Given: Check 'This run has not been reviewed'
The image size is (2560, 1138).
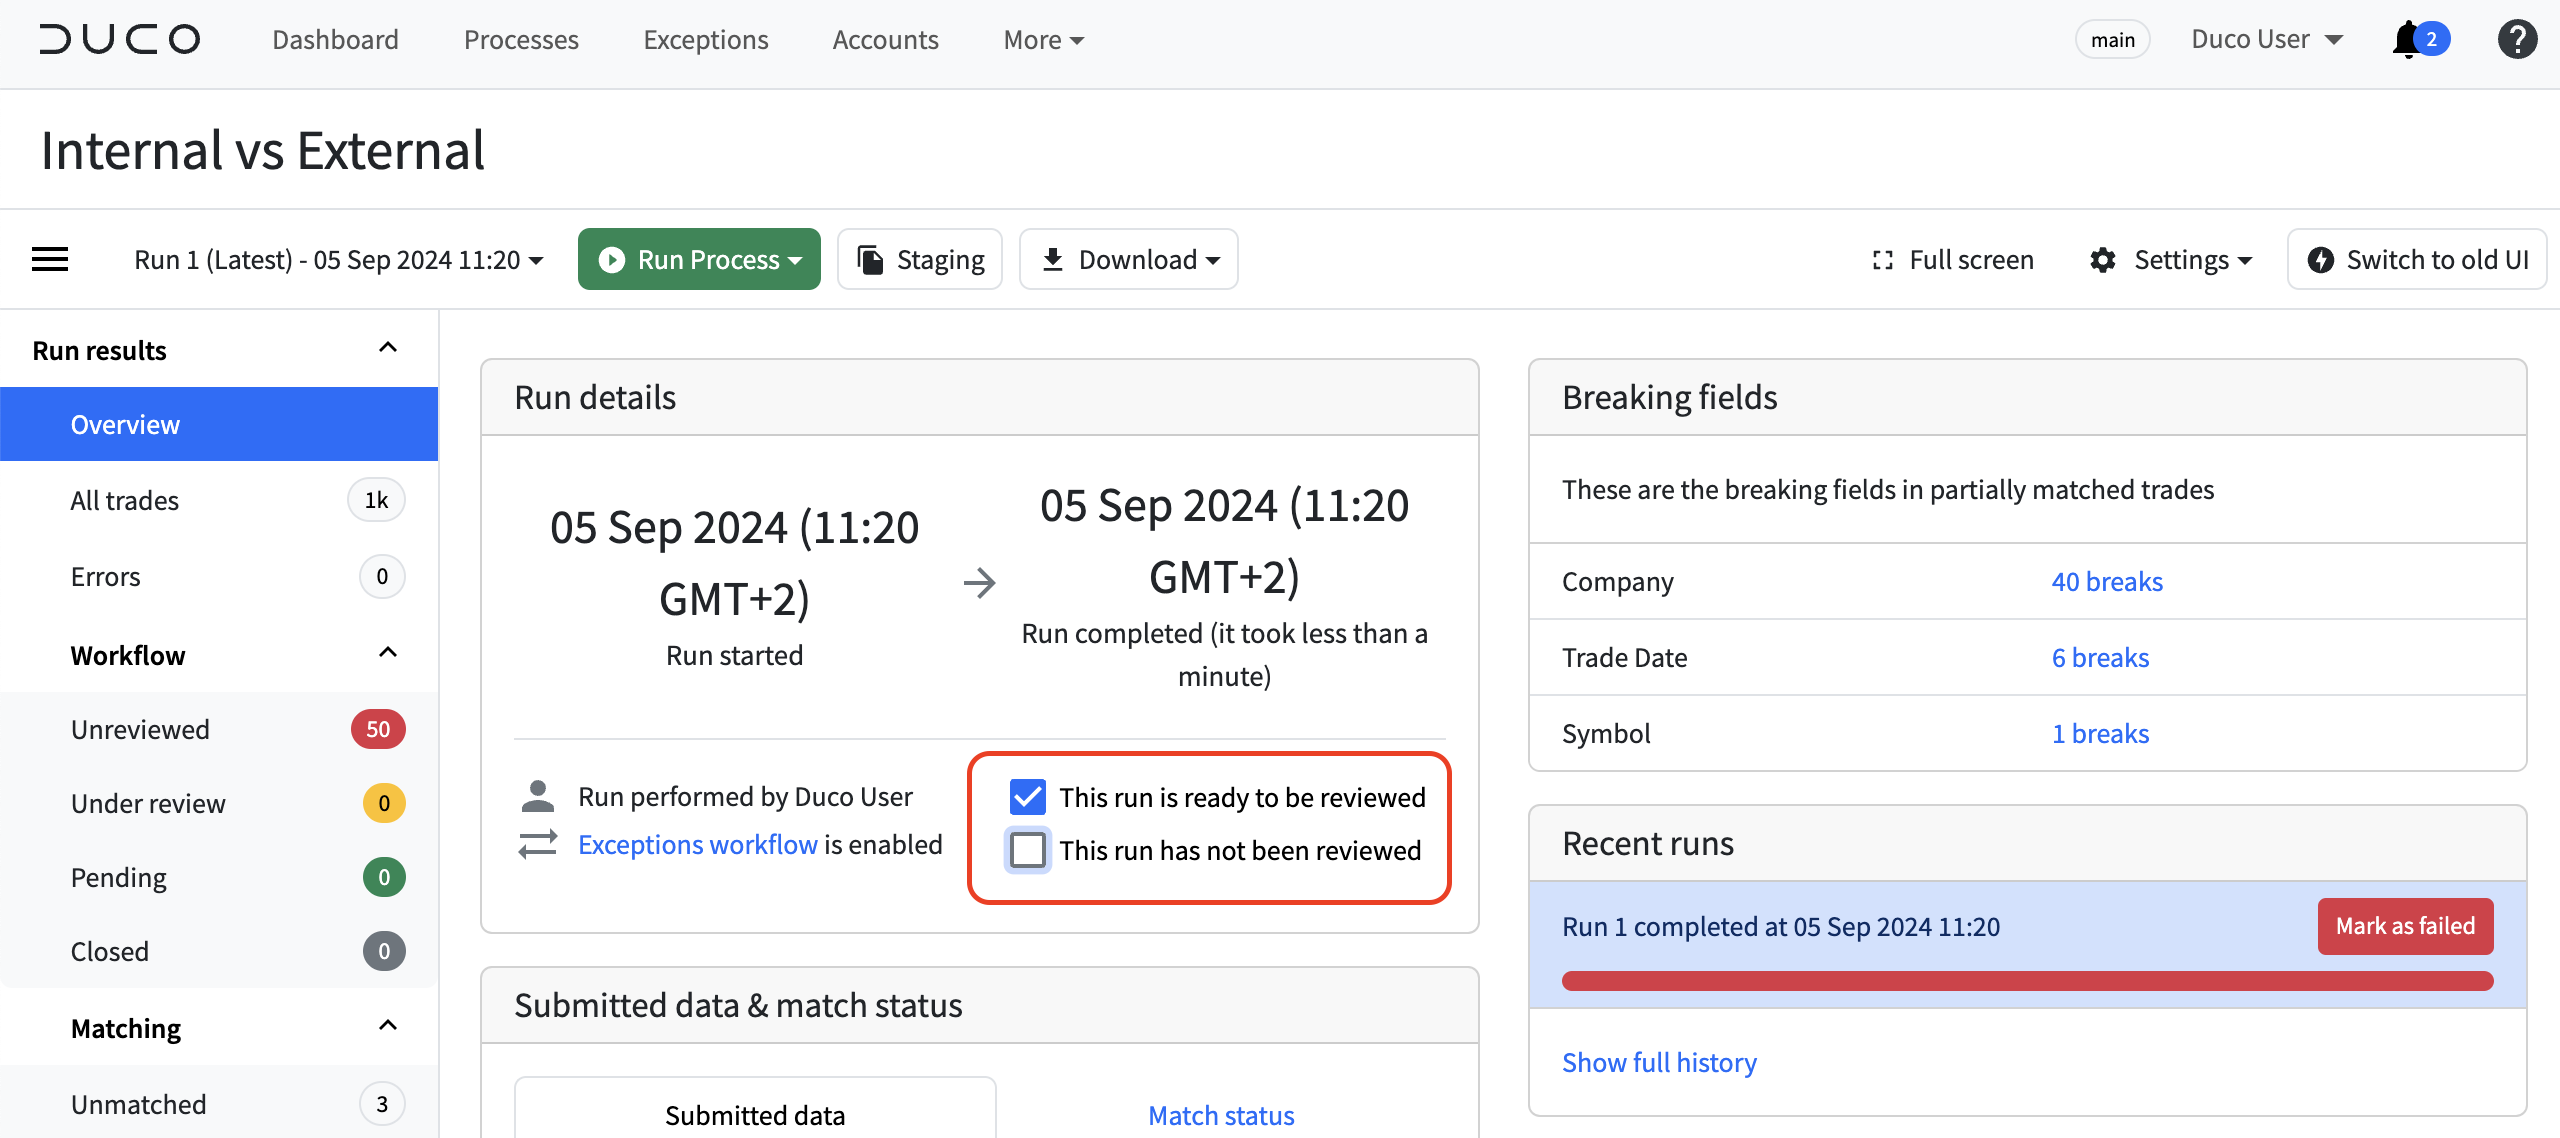Looking at the screenshot, I should 1028,850.
